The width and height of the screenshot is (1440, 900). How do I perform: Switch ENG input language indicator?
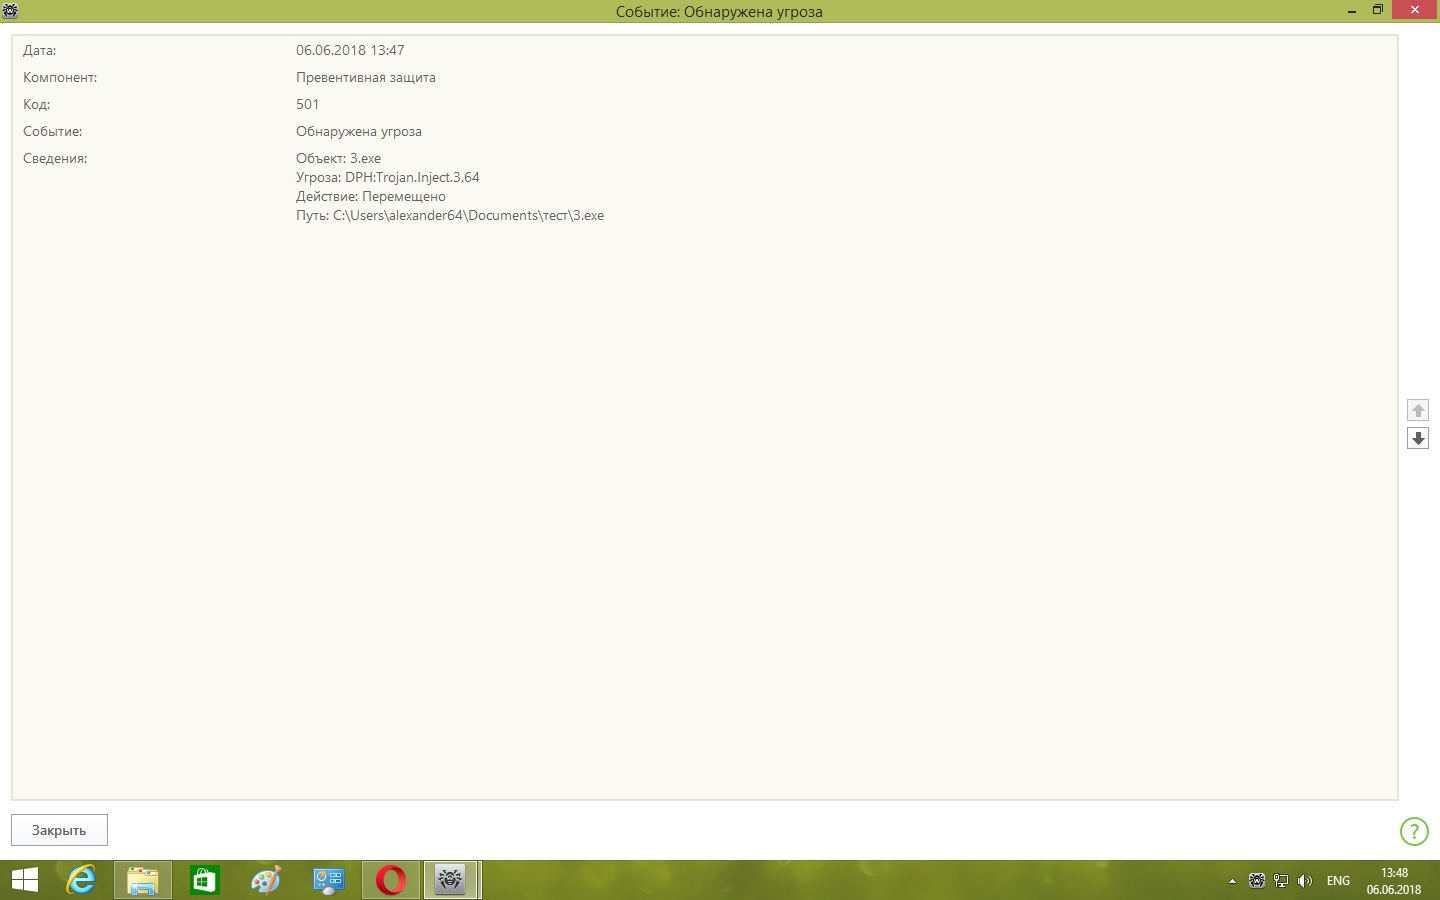[x=1338, y=881]
